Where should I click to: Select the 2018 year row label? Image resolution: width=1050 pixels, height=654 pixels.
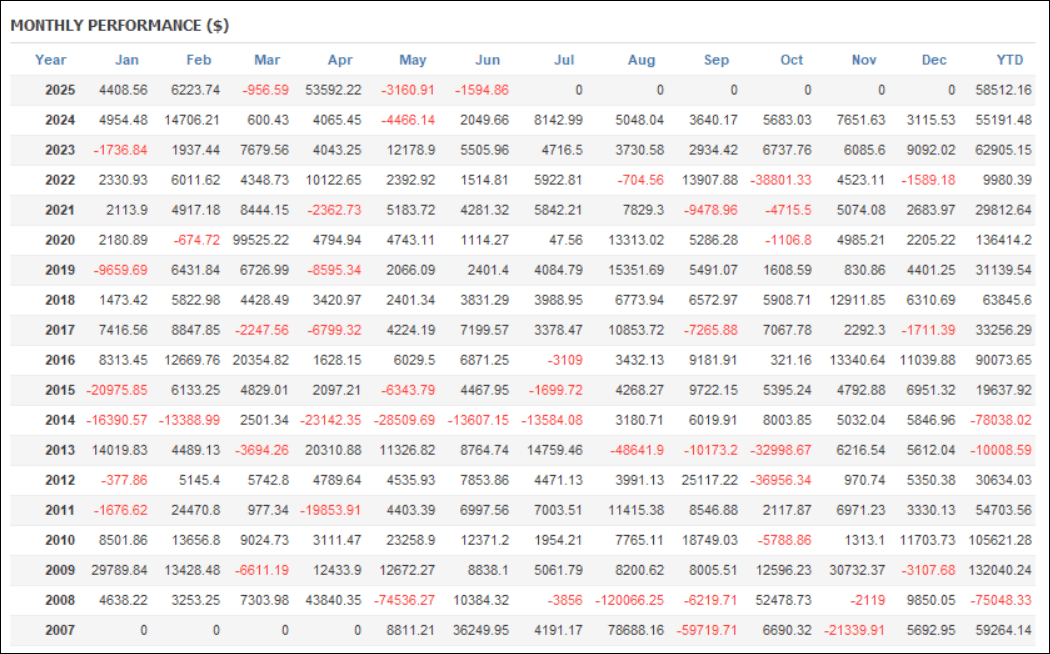(60, 300)
